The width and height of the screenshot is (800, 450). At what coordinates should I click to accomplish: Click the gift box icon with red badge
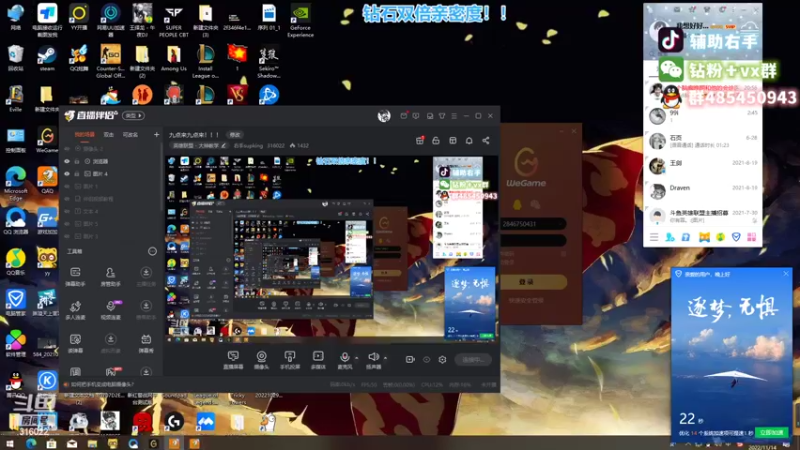(420, 140)
